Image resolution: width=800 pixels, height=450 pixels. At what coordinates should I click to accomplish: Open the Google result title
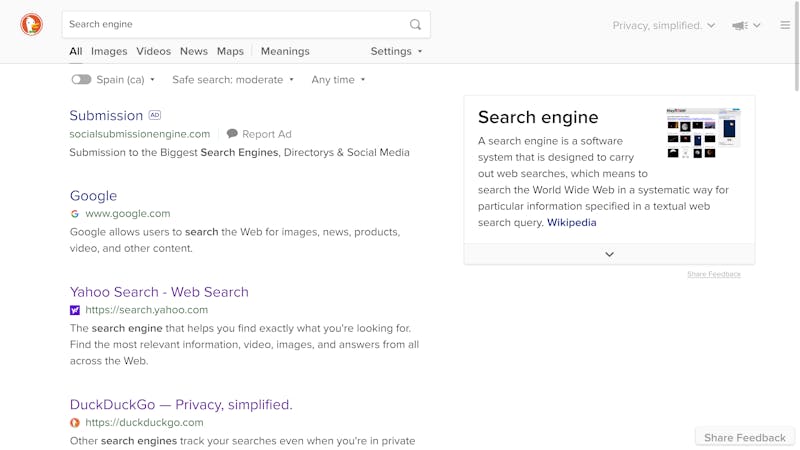93,195
